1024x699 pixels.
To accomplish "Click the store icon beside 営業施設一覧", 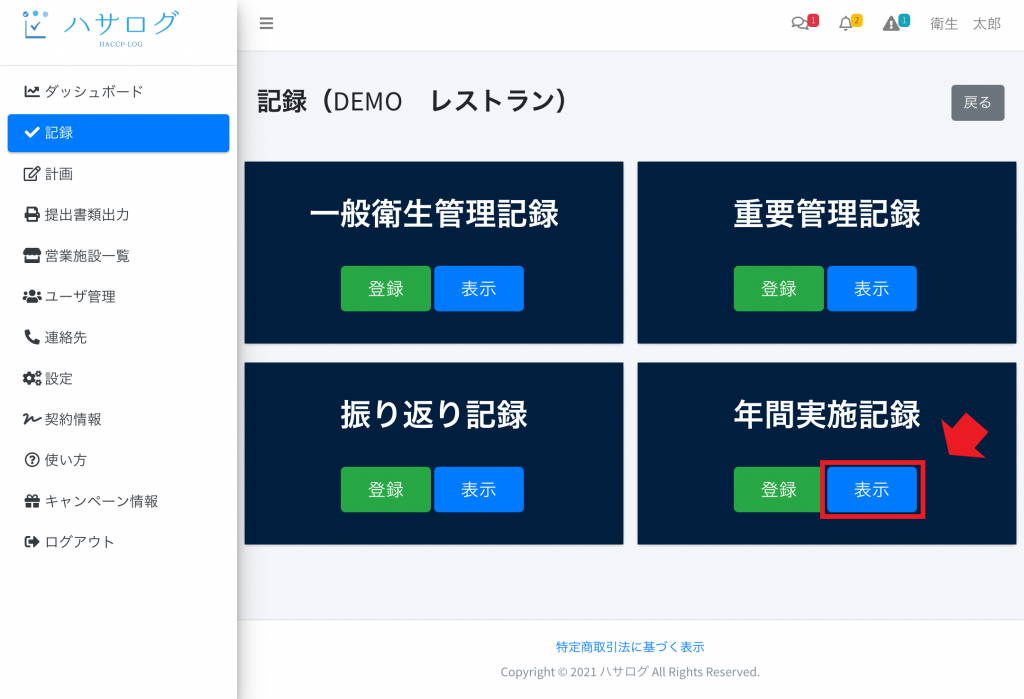I will click(x=32, y=255).
